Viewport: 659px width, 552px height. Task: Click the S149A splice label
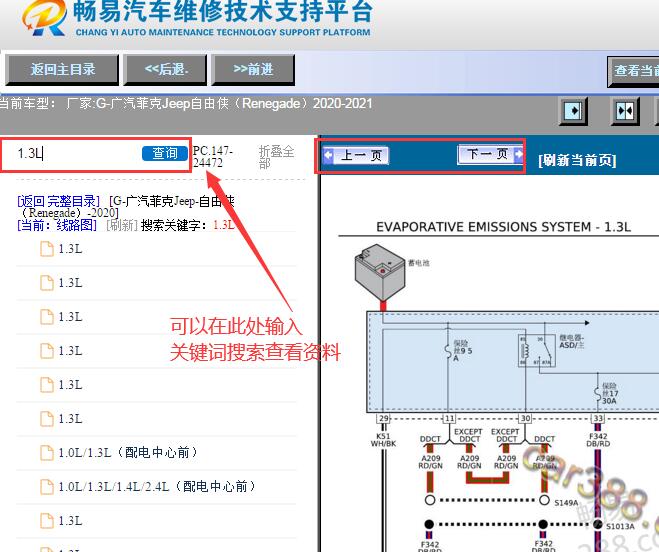click(566, 502)
